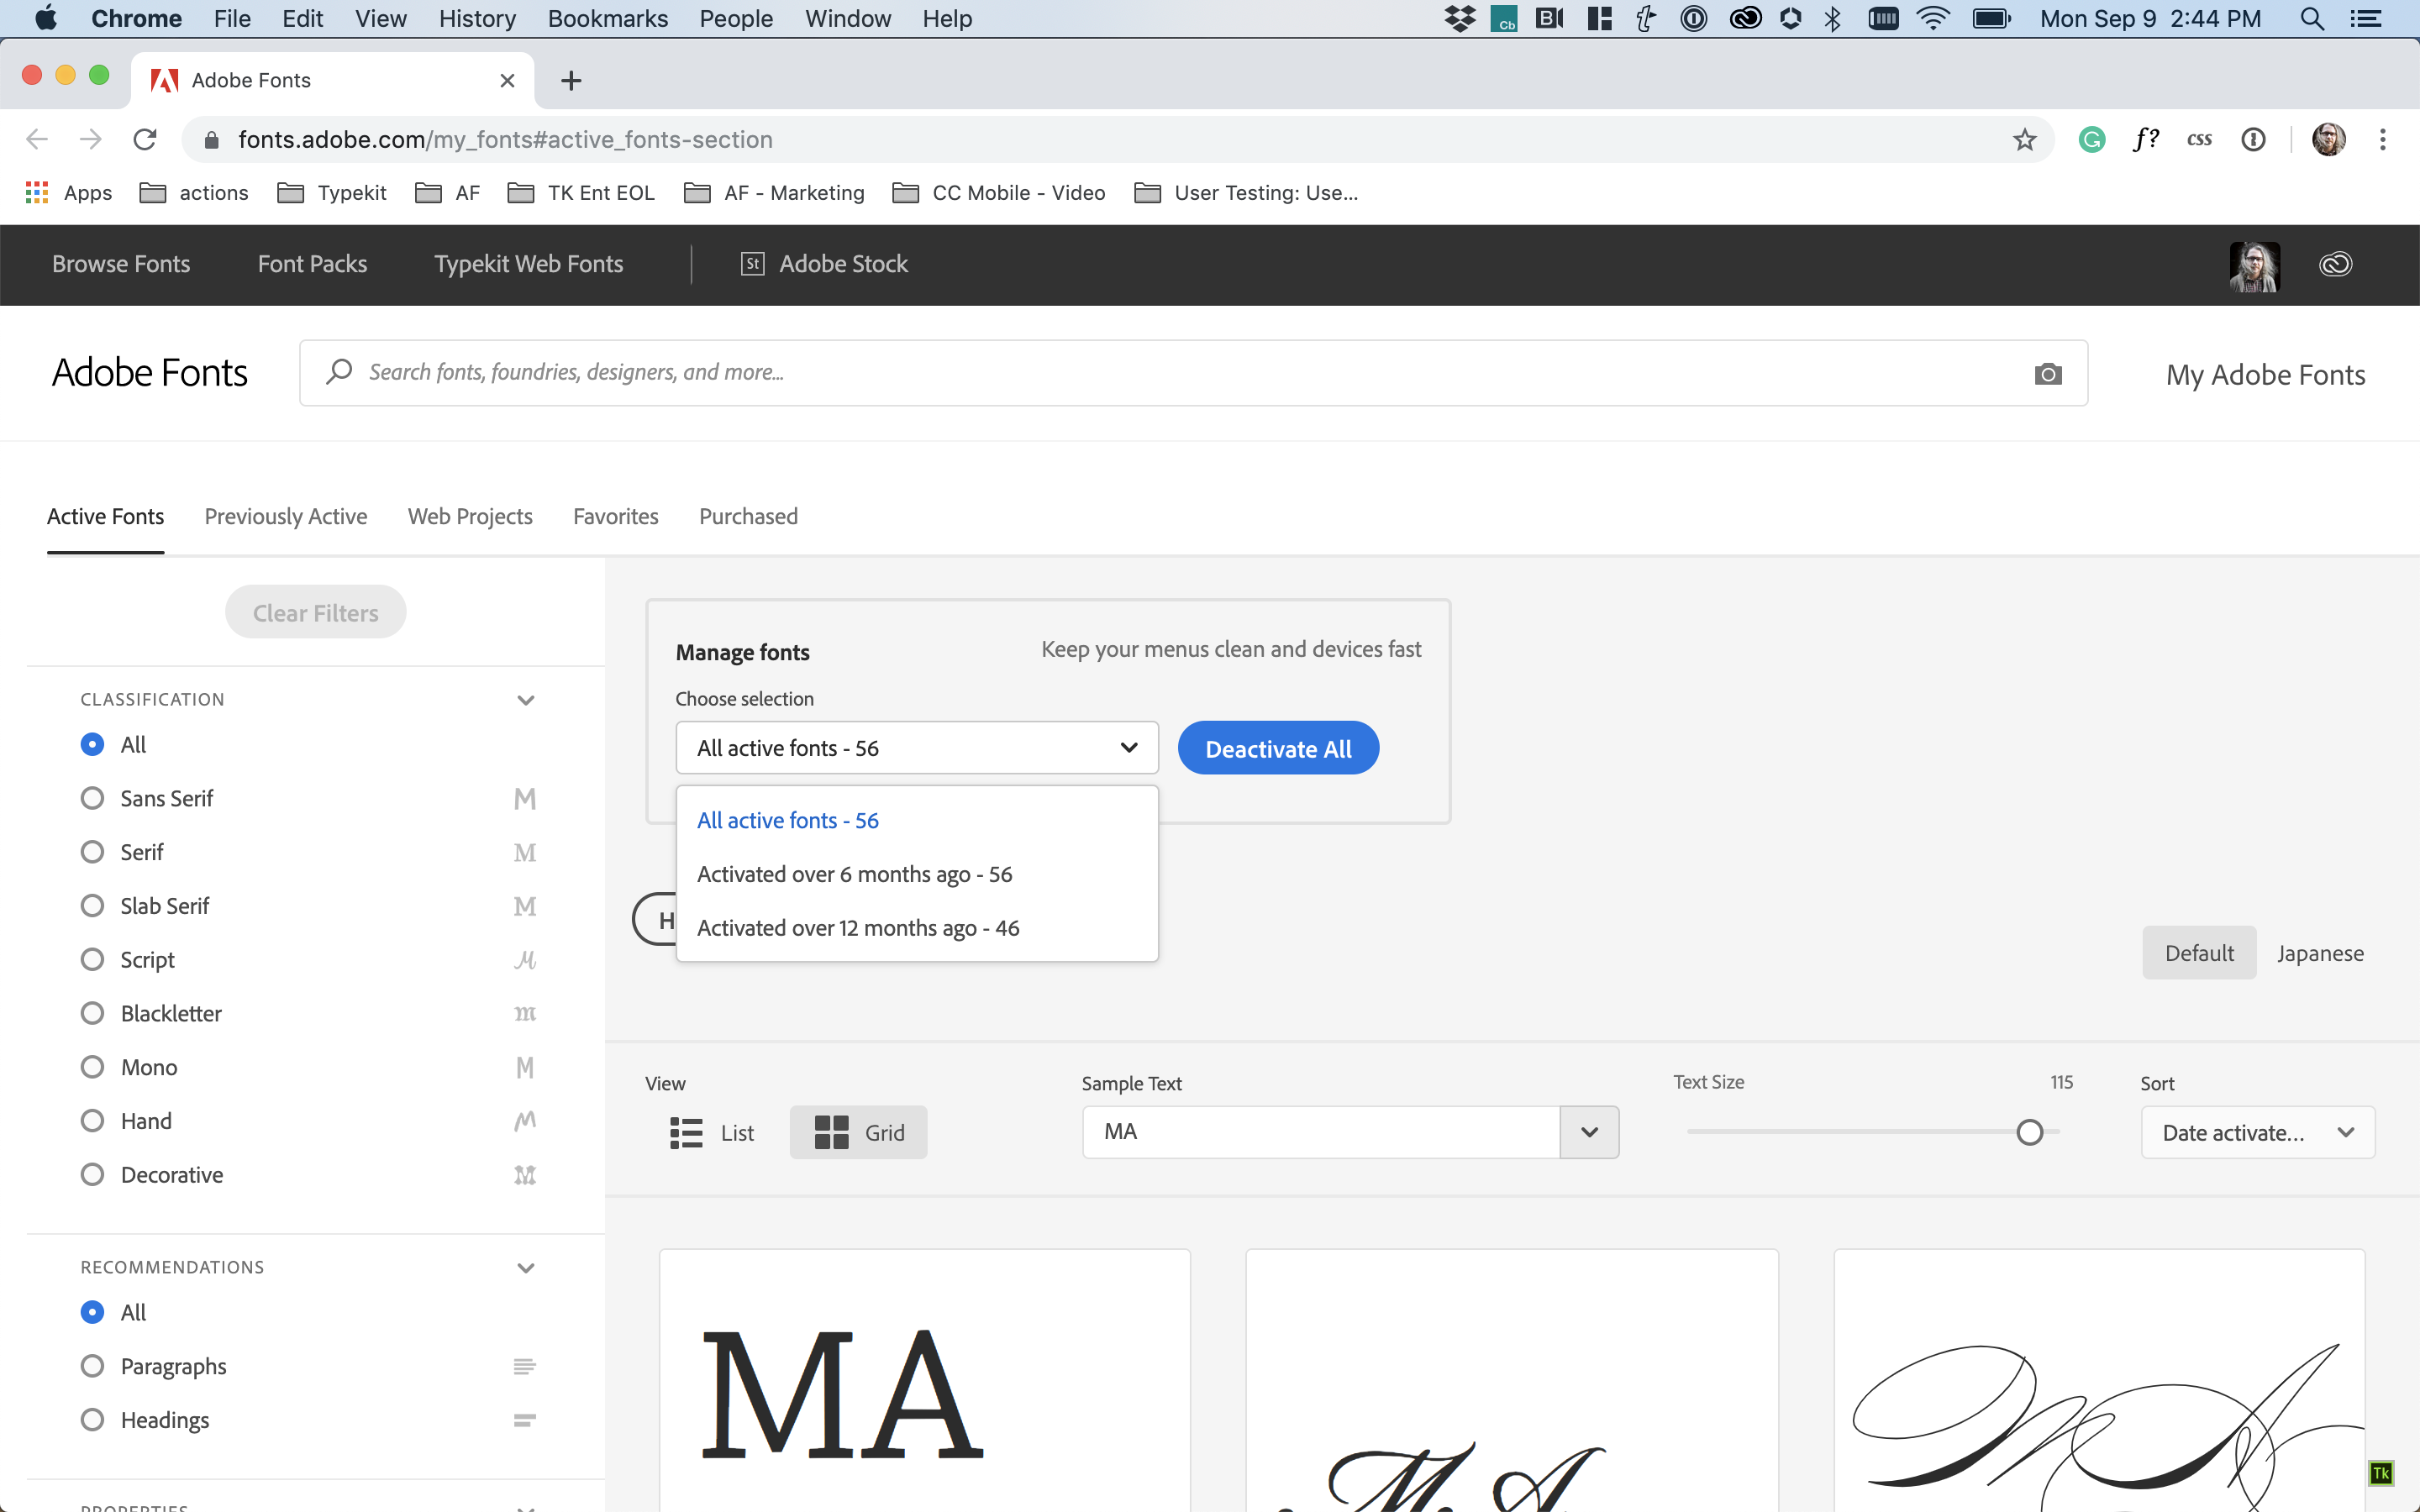The height and width of the screenshot is (1512, 2420).
Task: Switch to List view icon
Action: 686,1133
